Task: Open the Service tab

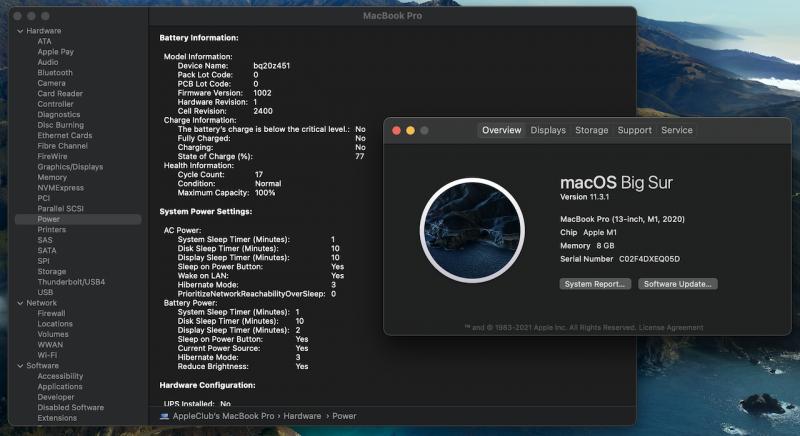Action: 677,130
